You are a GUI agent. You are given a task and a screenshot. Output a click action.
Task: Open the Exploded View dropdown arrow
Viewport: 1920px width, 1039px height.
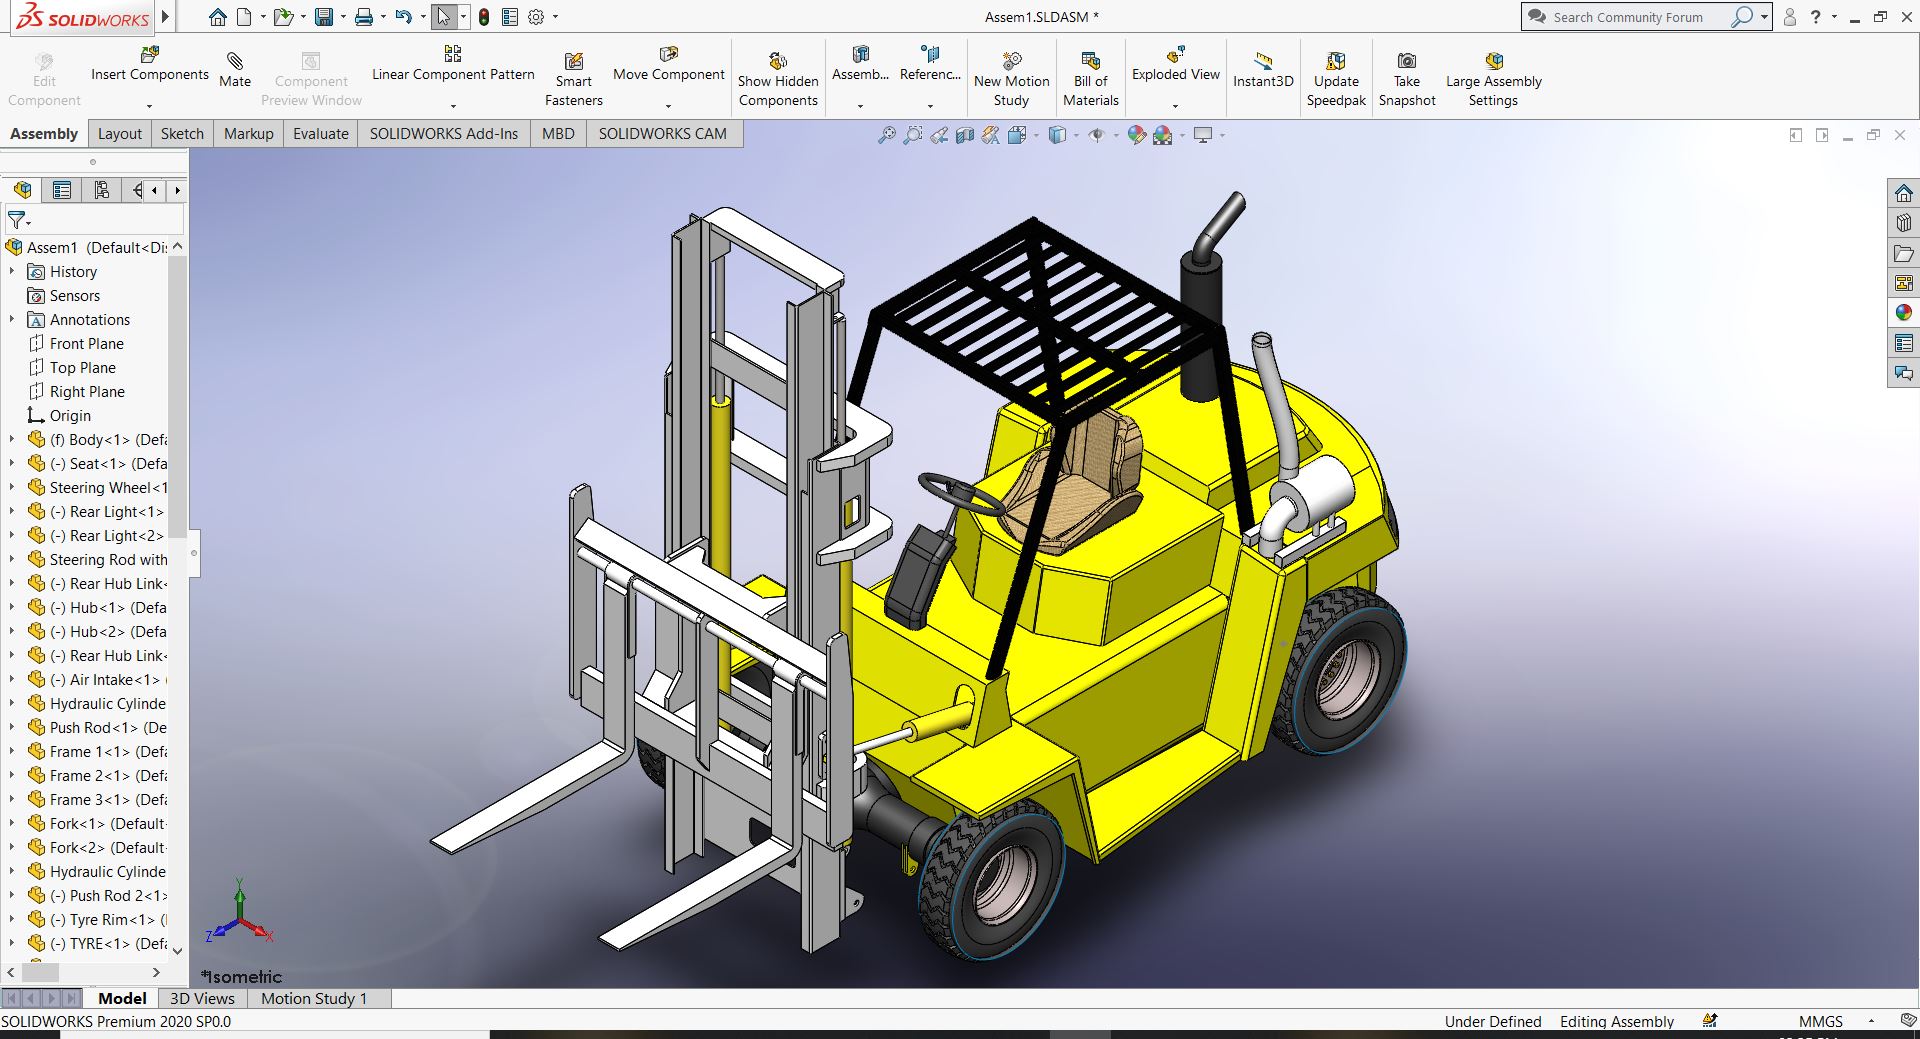(1175, 105)
